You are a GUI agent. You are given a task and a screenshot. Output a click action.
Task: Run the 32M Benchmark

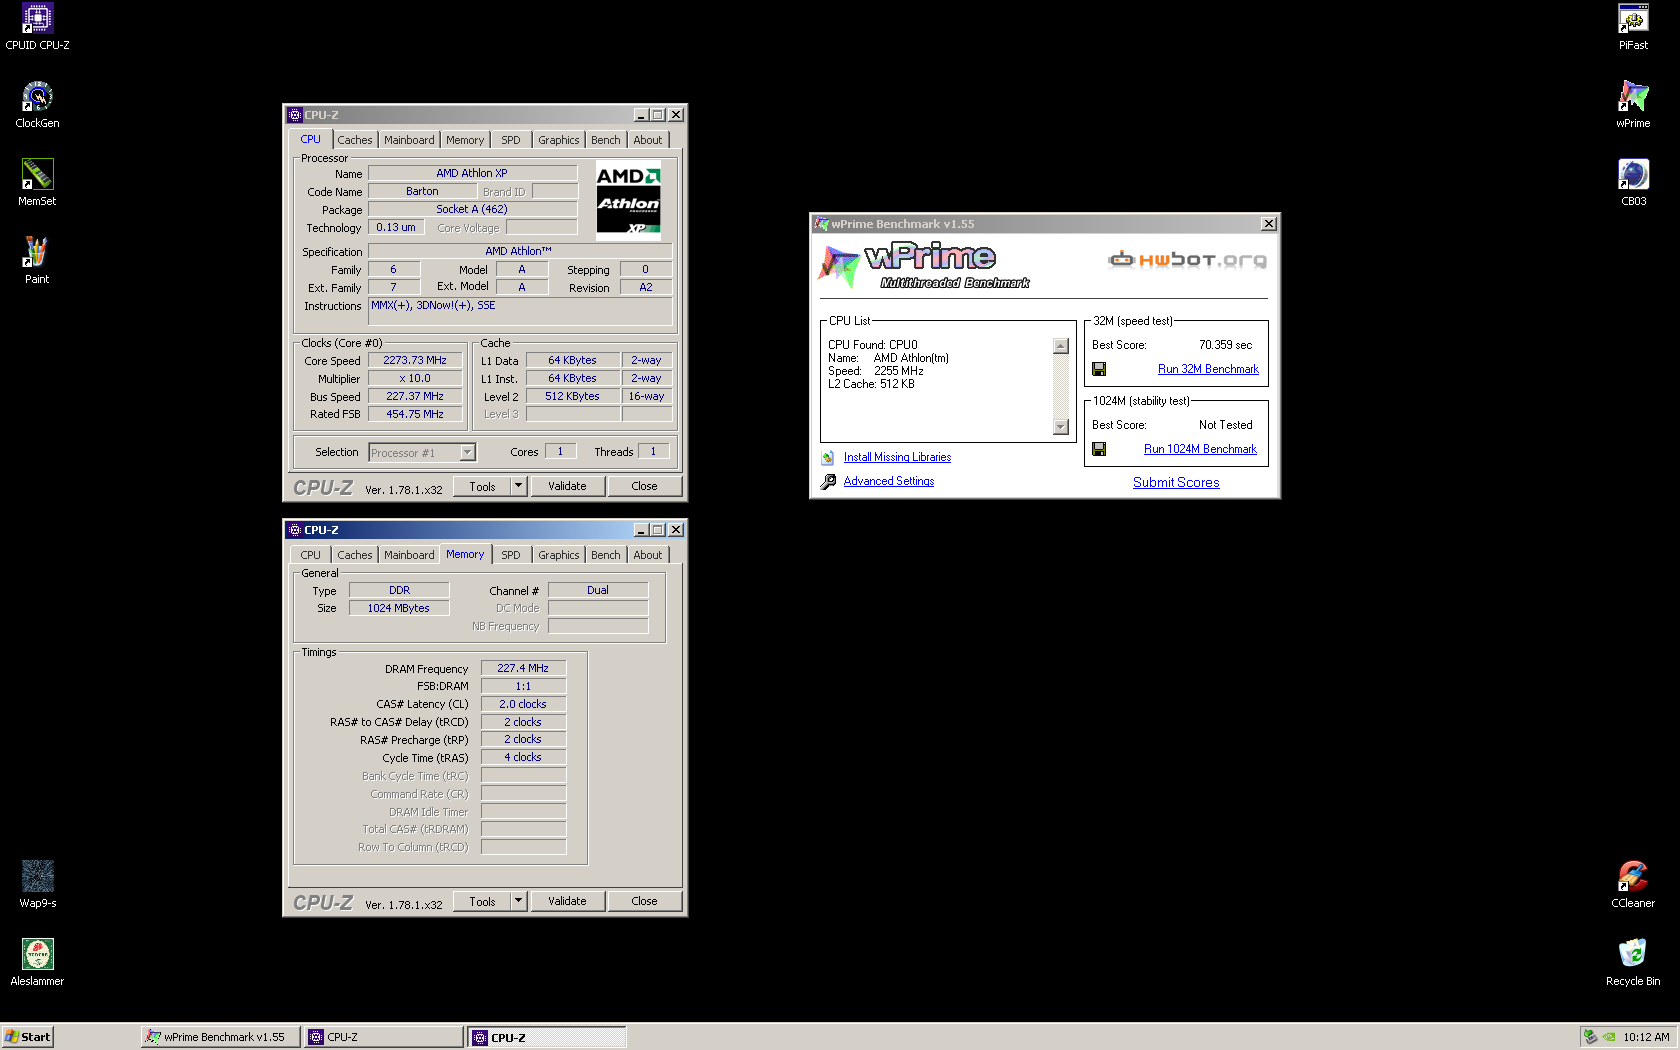(x=1208, y=369)
